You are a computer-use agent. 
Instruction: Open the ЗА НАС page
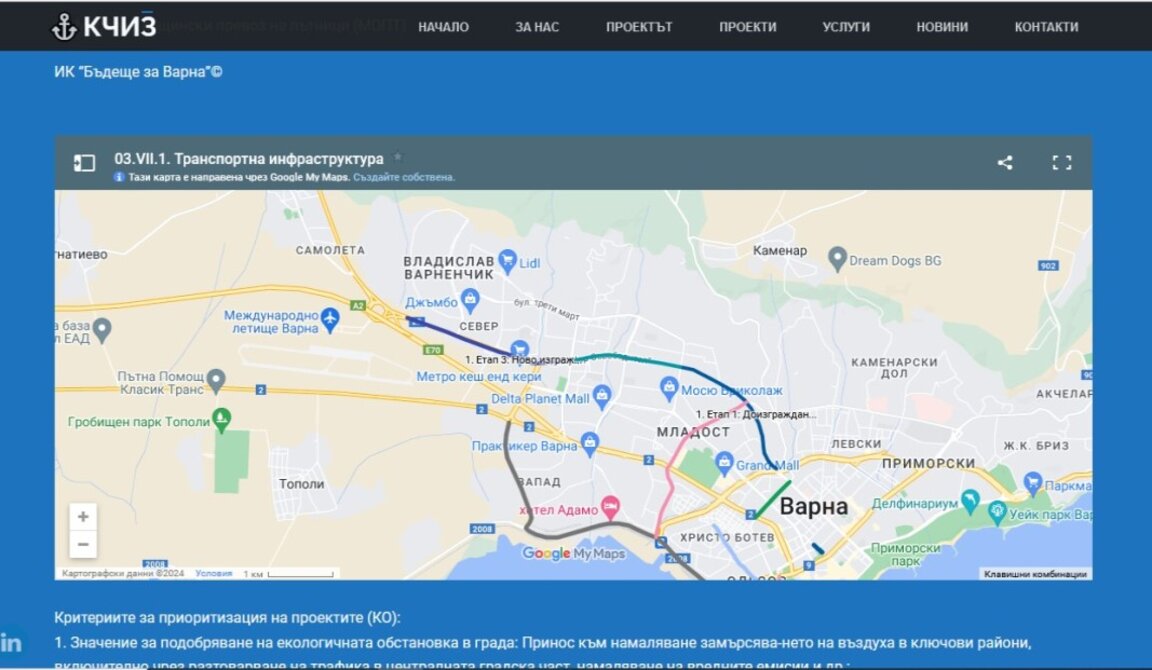point(537,27)
